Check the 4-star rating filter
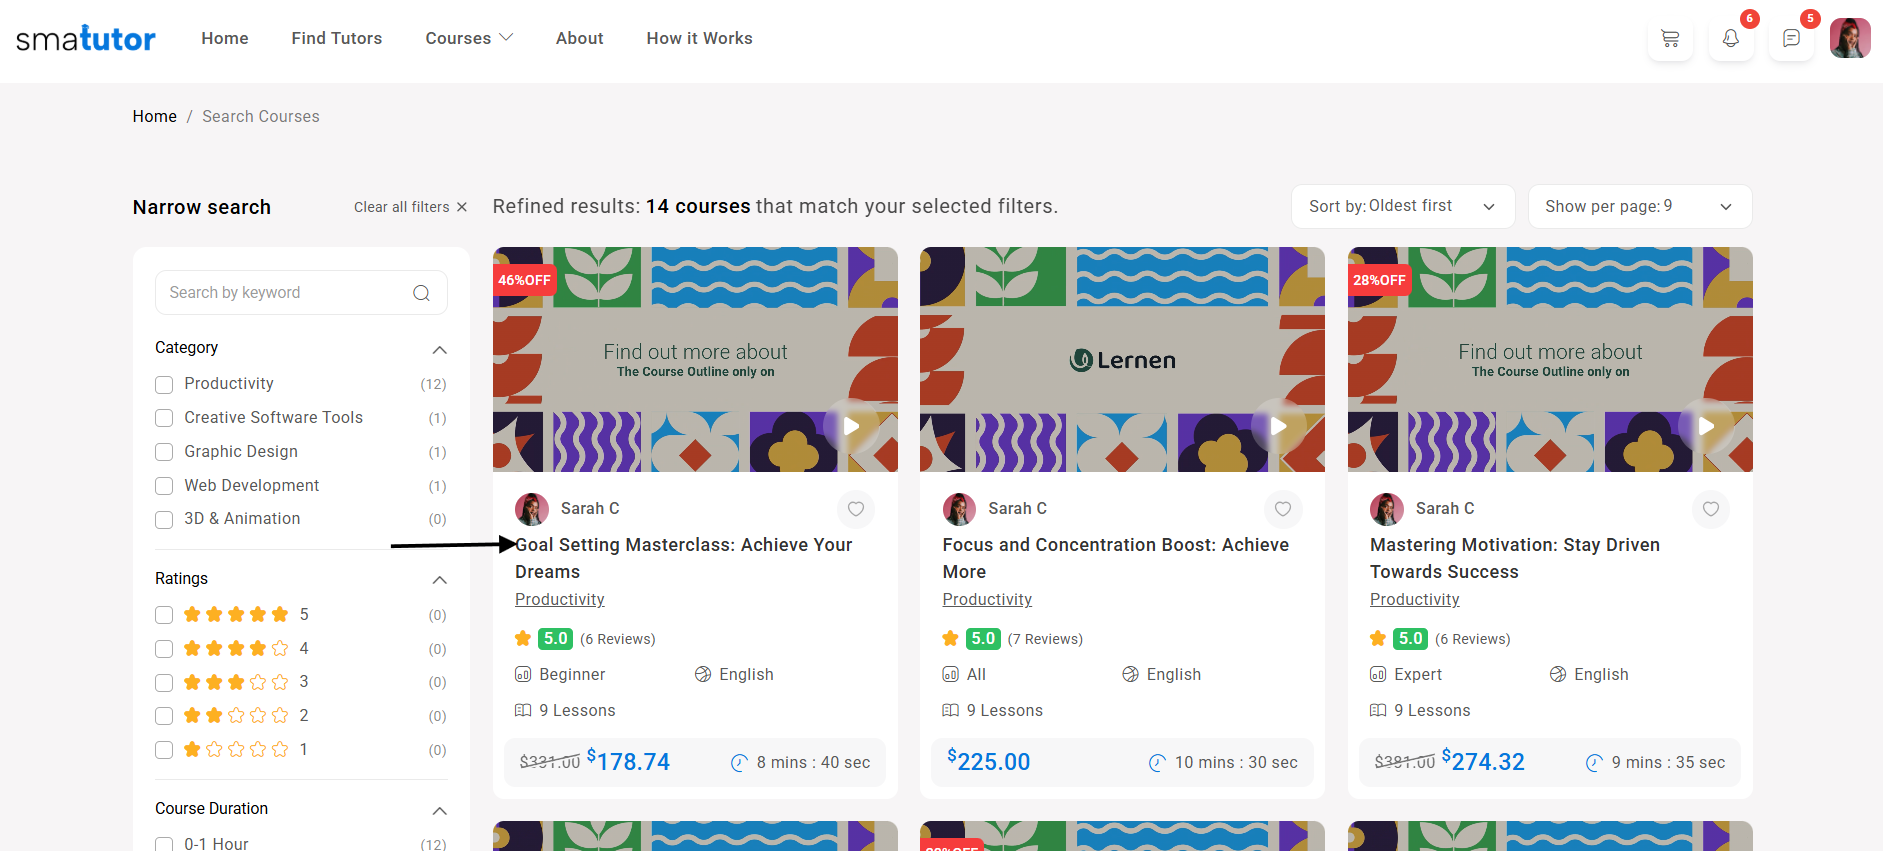The height and width of the screenshot is (851, 1883). (164, 649)
